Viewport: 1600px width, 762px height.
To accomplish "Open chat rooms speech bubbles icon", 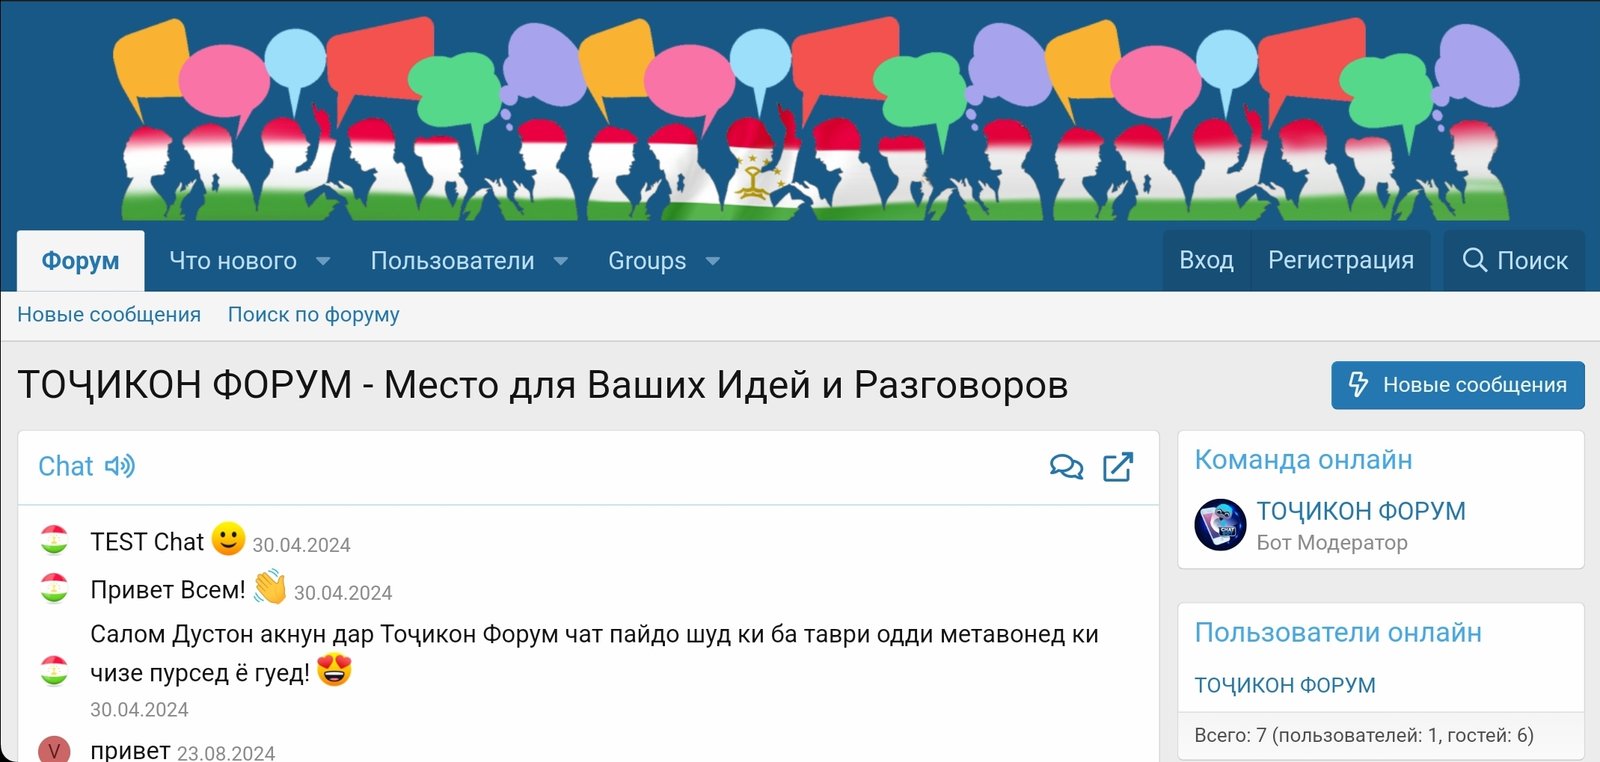I will point(1066,467).
